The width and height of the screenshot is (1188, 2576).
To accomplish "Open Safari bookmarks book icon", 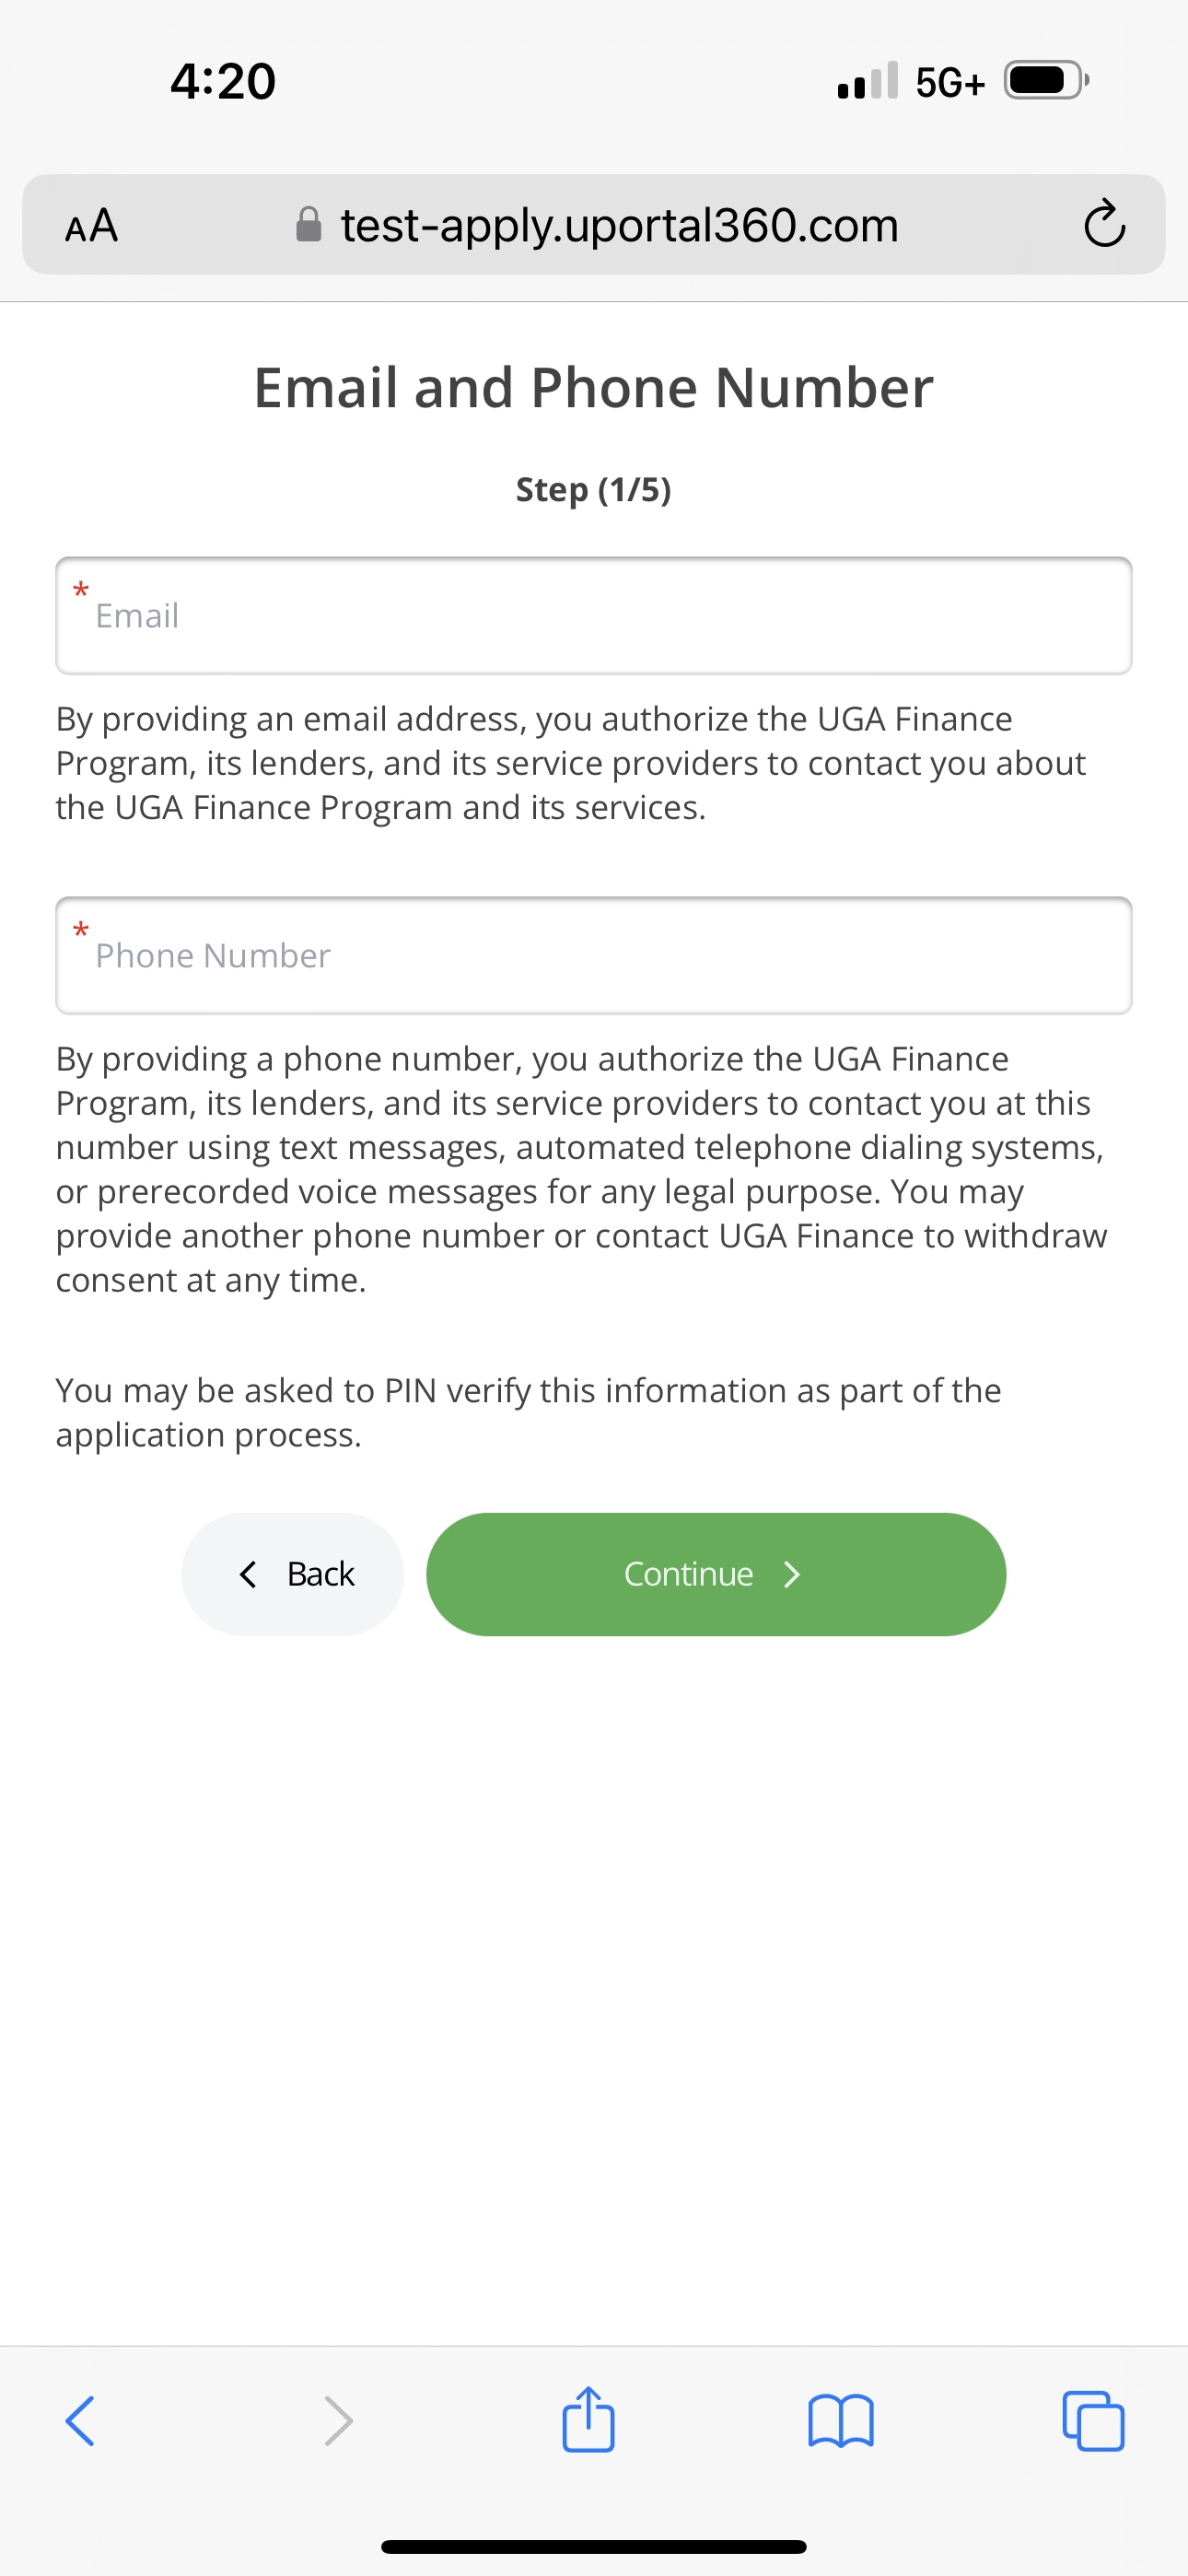I will (x=841, y=2421).
